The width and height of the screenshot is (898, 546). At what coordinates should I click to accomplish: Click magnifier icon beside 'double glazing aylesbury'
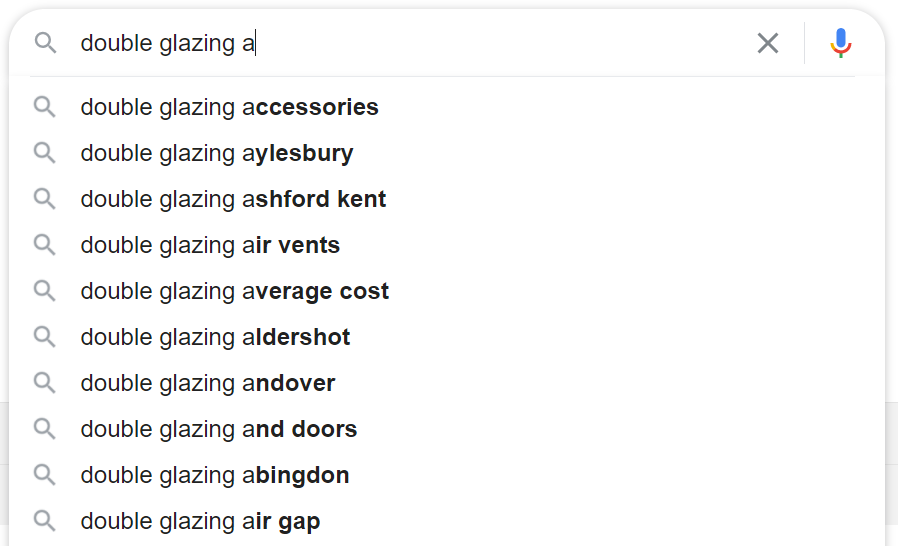coord(44,153)
